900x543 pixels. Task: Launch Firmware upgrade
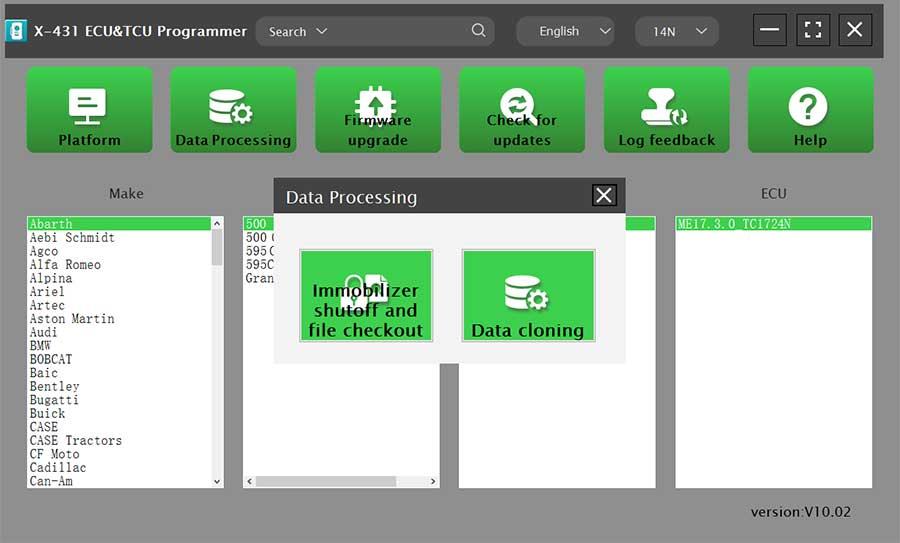click(378, 110)
